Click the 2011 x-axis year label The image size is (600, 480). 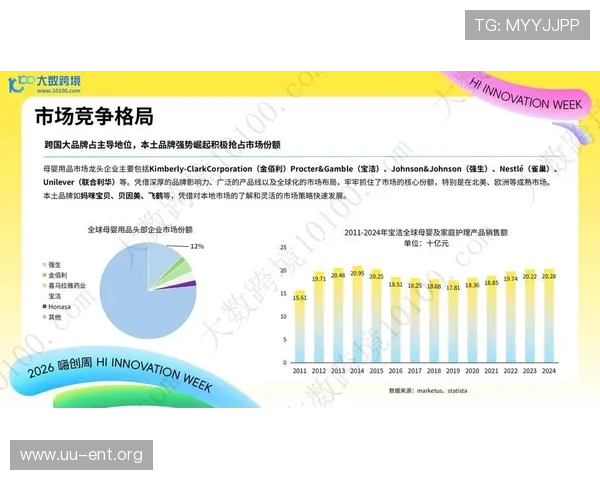tap(300, 371)
